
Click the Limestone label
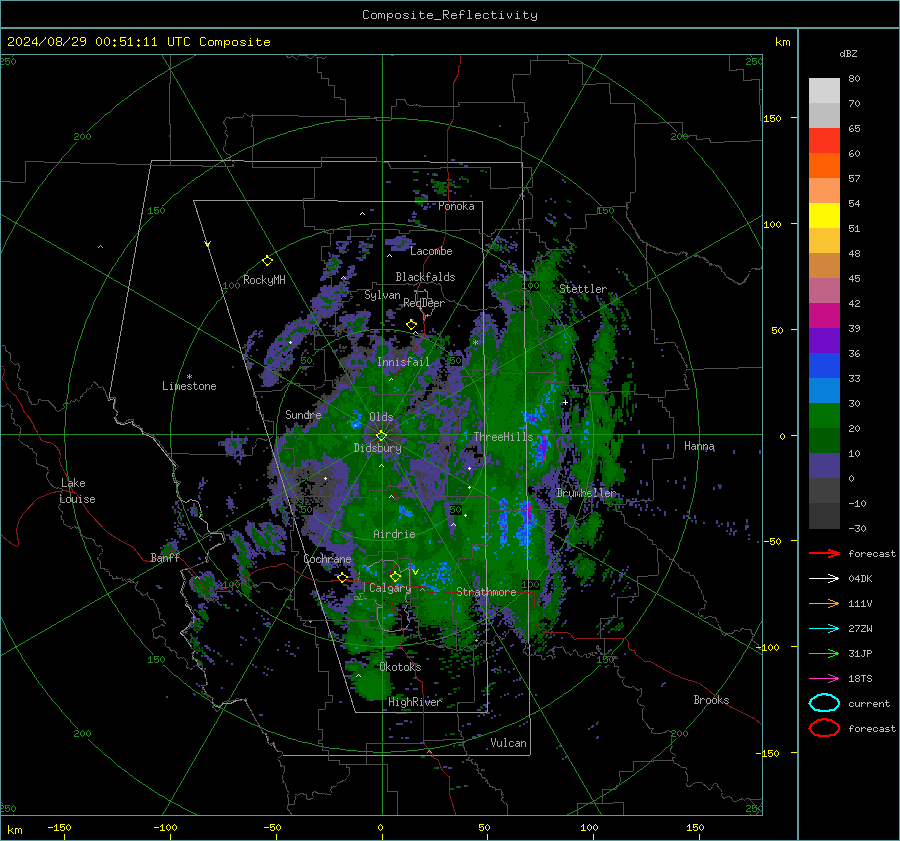tap(189, 386)
